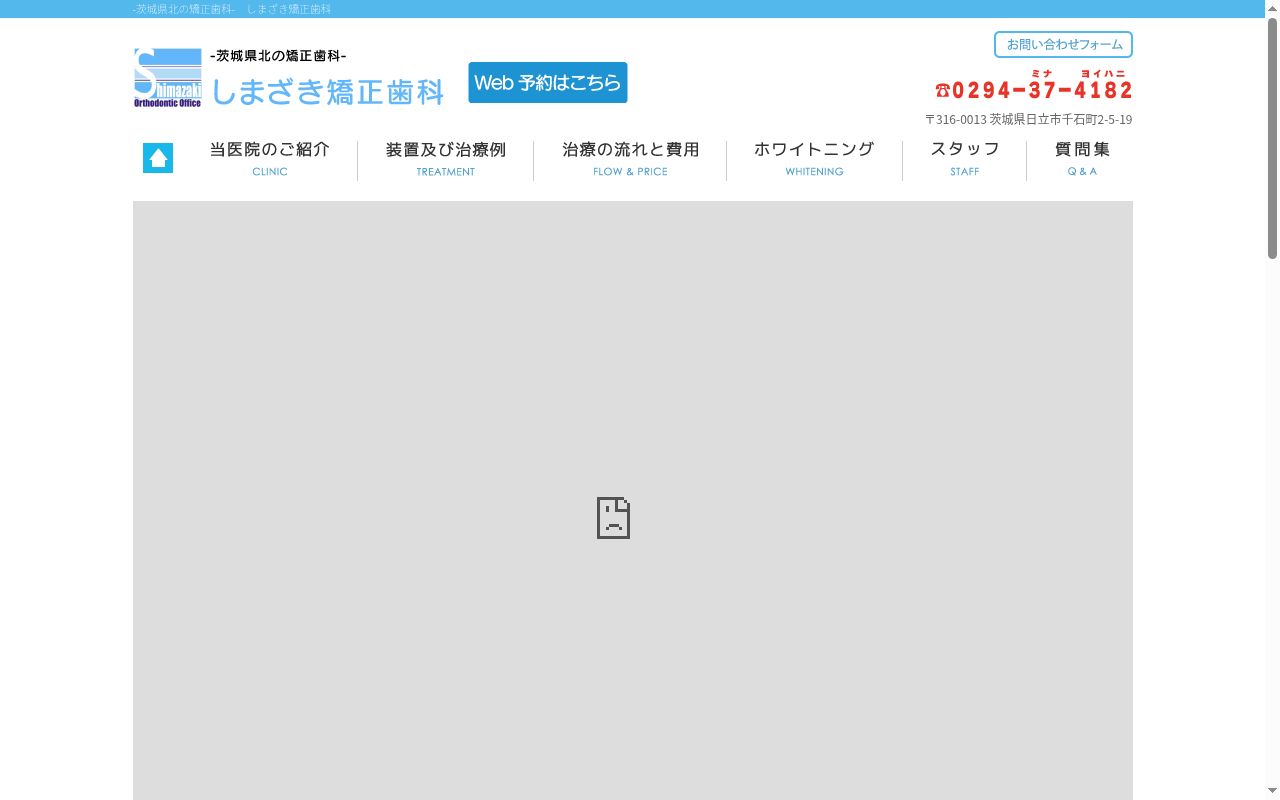Click the page vertical scrollbar thumb
The image size is (1280, 800).
(x=1272, y=138)
